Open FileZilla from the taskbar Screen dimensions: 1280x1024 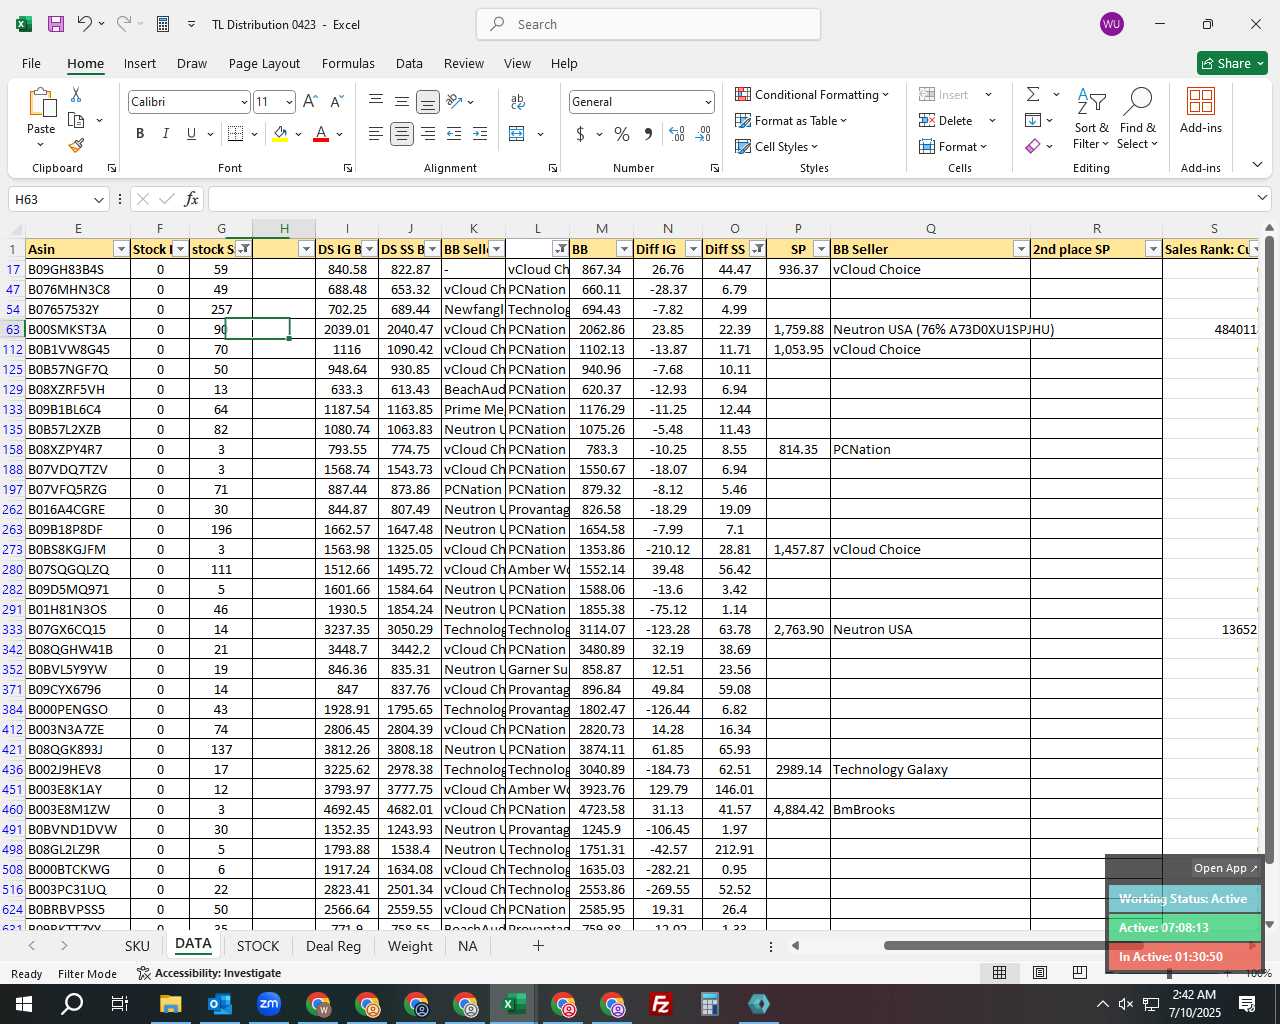pyautogui.click(x=661, y=1004)
